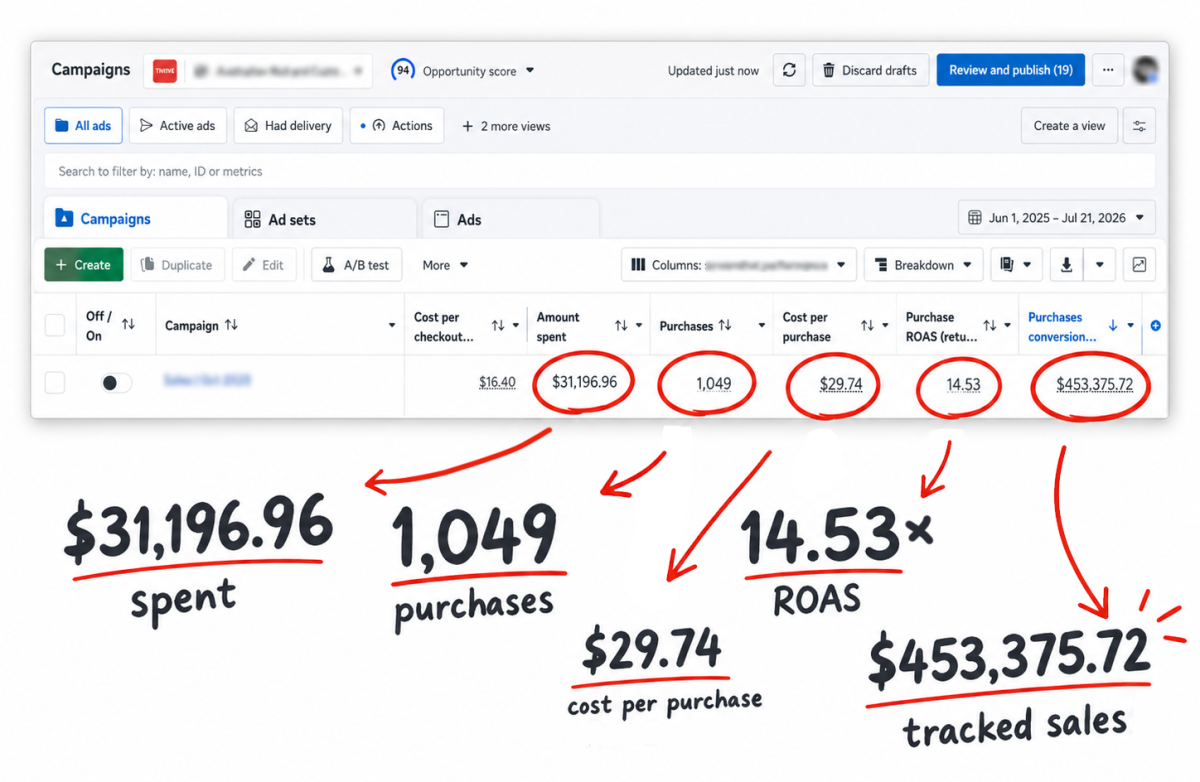Screen dimensions: 1200x782
Task: Click the 1,049 purchases cell
Action: [713, 383]
